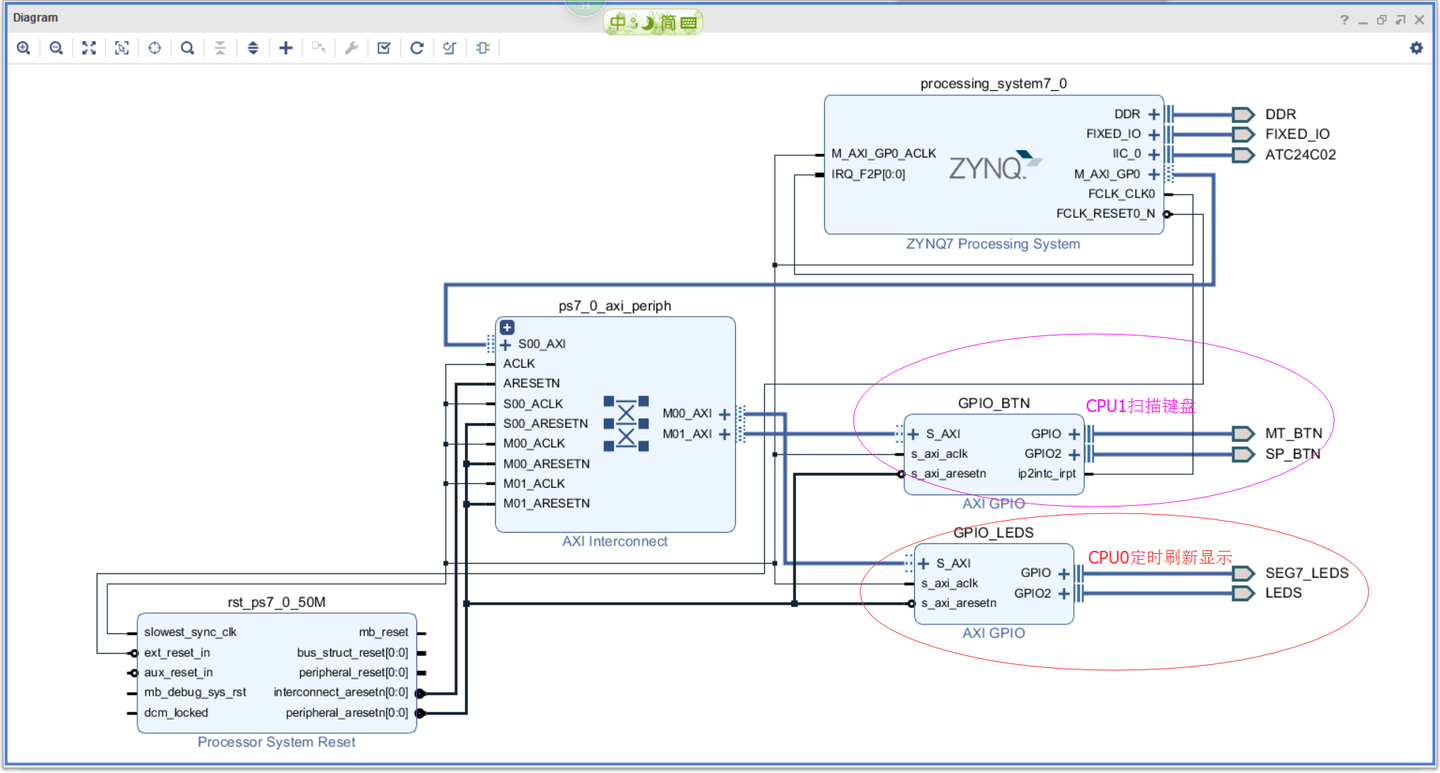This screenshot has width=1440, height=773.
Task: Click the Diagram window title tab
Action: click(35, 17)
